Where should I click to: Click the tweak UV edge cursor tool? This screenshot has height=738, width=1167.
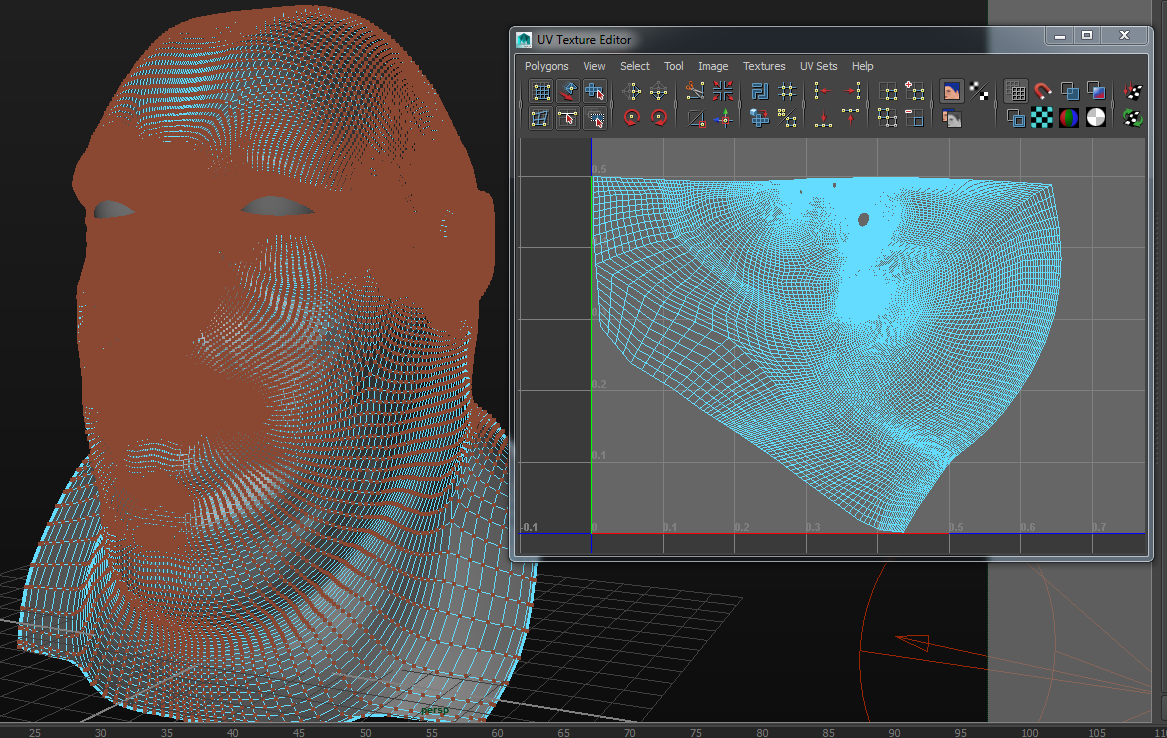(x=568, y=118)
